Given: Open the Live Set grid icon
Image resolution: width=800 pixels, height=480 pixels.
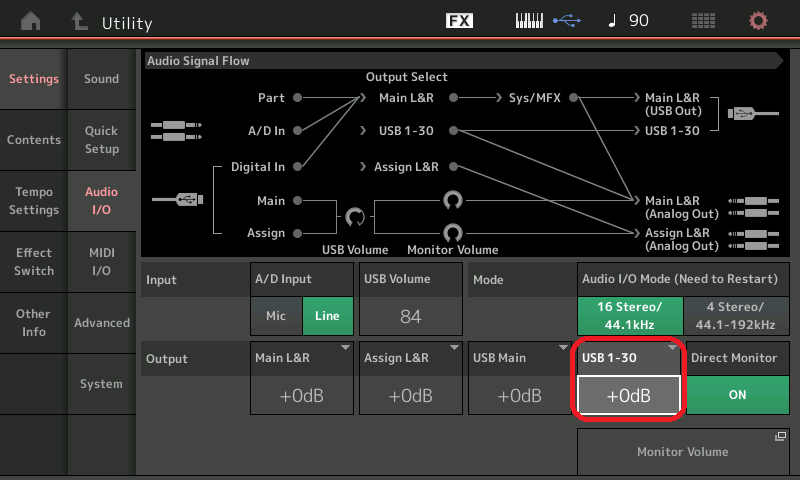Looking at the screenshot, I should point(703,21).
